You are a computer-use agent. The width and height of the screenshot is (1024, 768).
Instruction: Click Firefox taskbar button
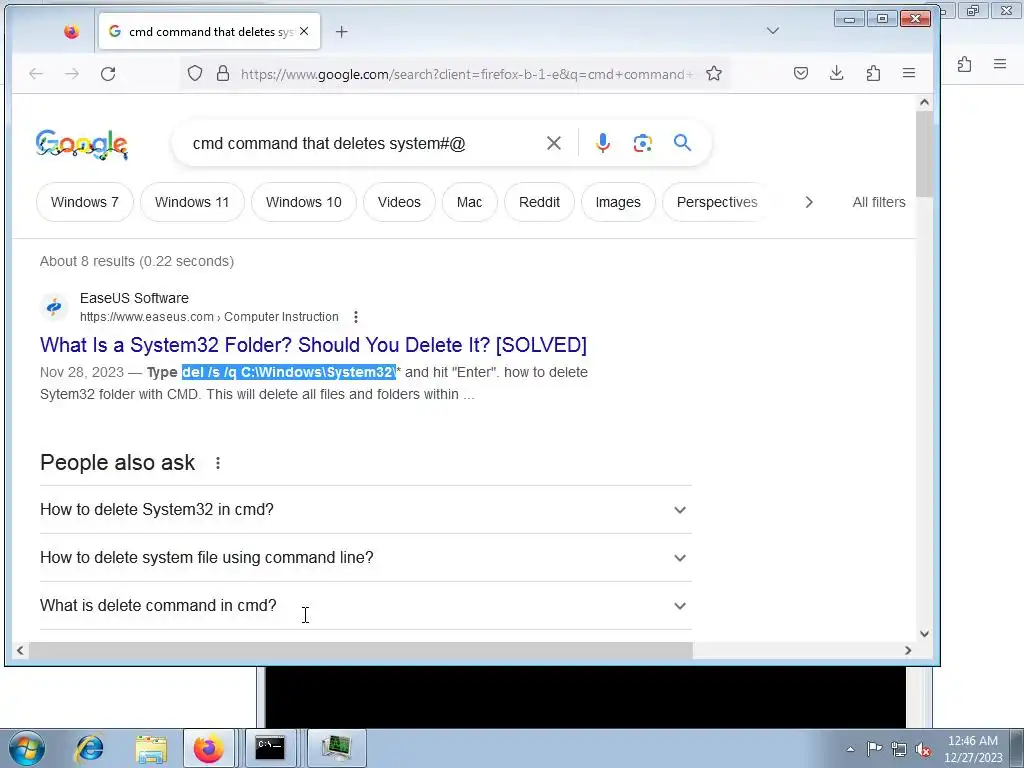coord(208,748)
